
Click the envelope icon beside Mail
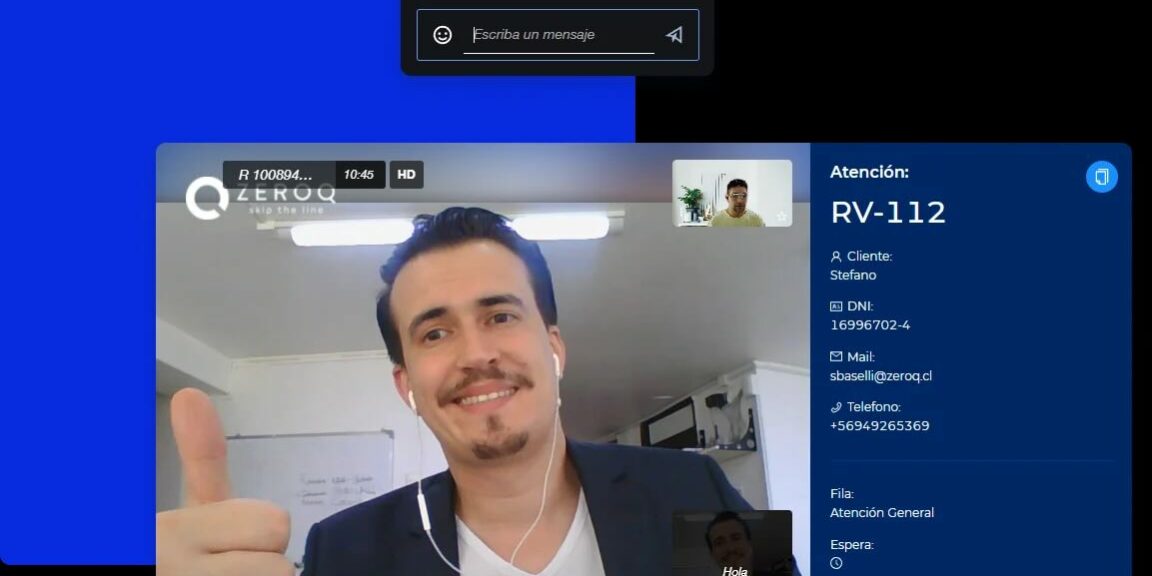(836, 357)
